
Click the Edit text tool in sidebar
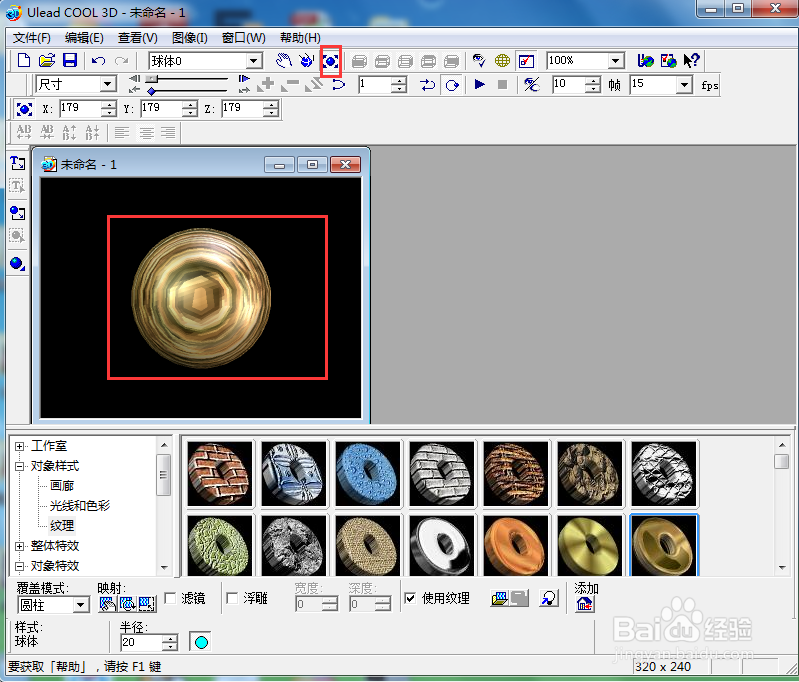tap(17, 186)
